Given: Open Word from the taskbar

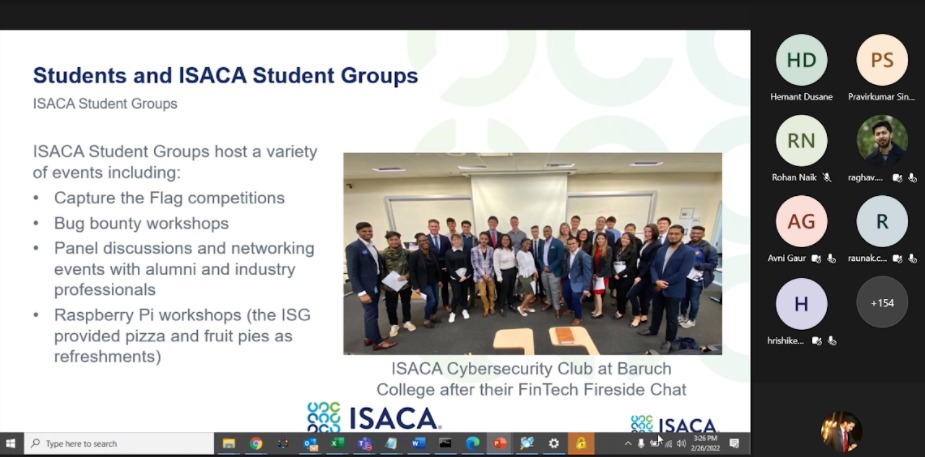Looking at the screenshot, I should pyautogui.click(x=418, y=443).
